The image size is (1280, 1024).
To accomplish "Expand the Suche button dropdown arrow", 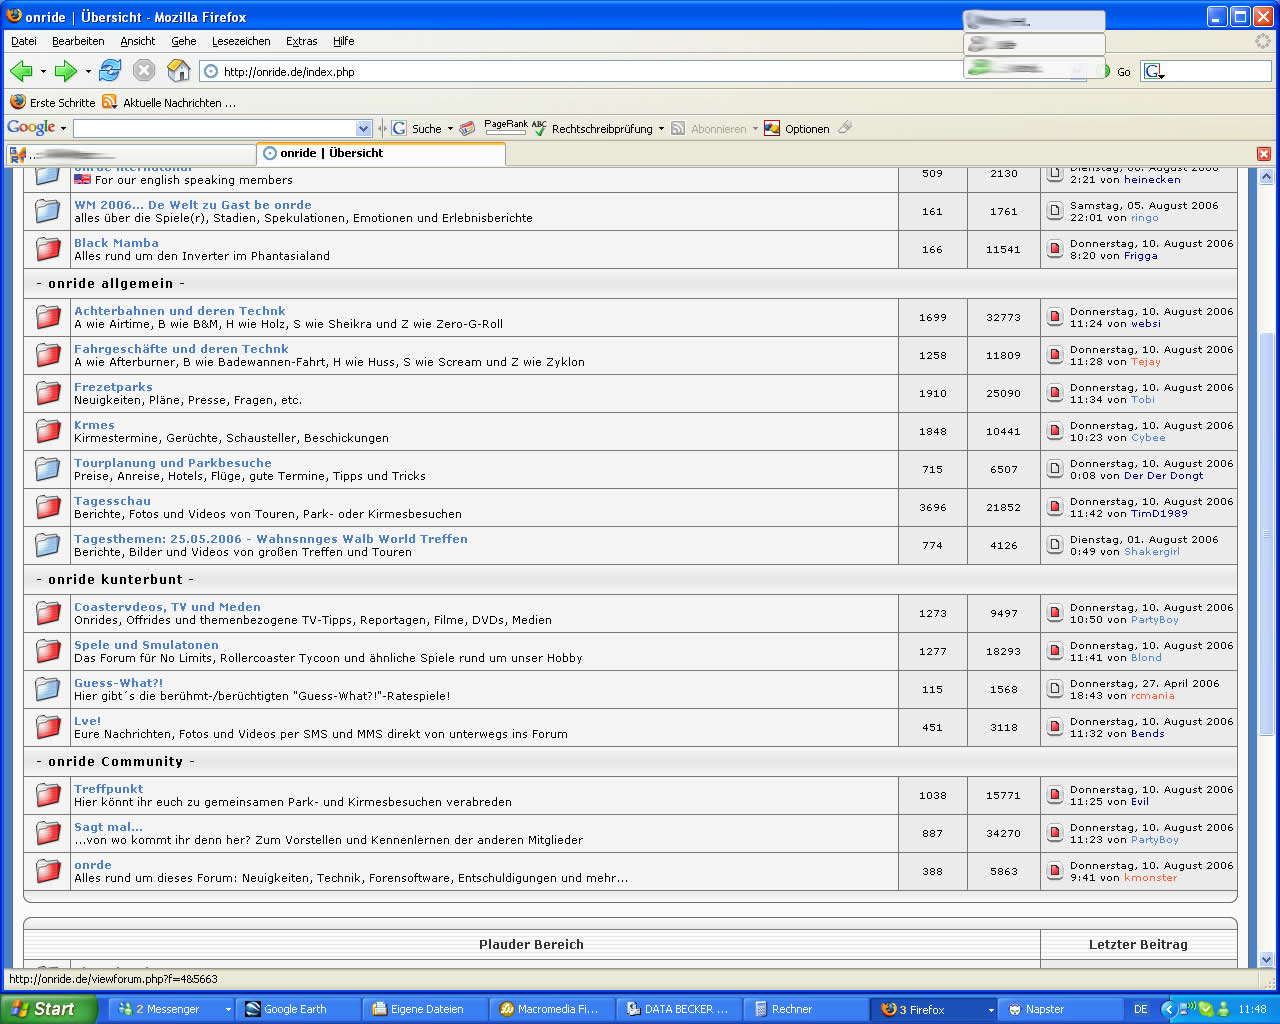I will (450, 129).
